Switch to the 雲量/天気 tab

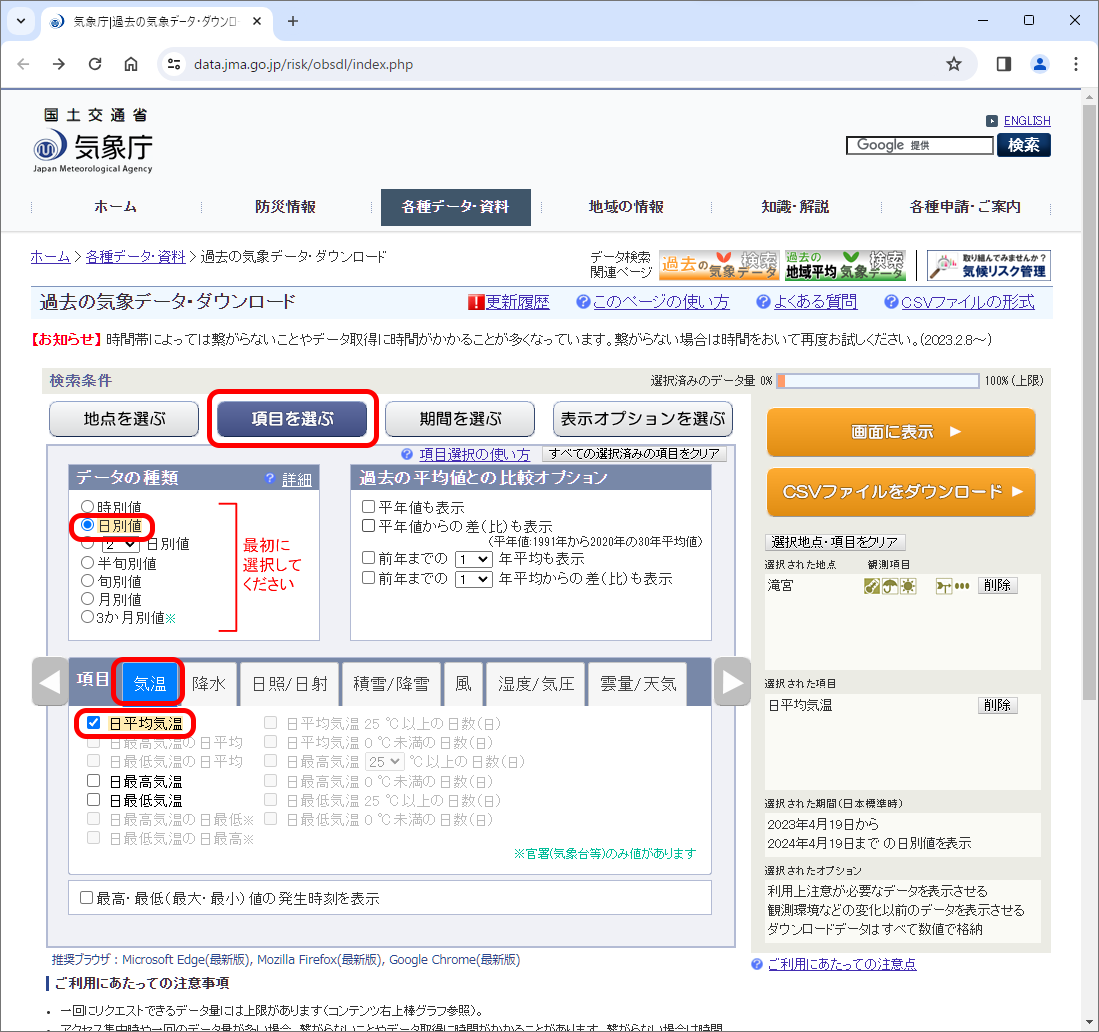point(638,684)
